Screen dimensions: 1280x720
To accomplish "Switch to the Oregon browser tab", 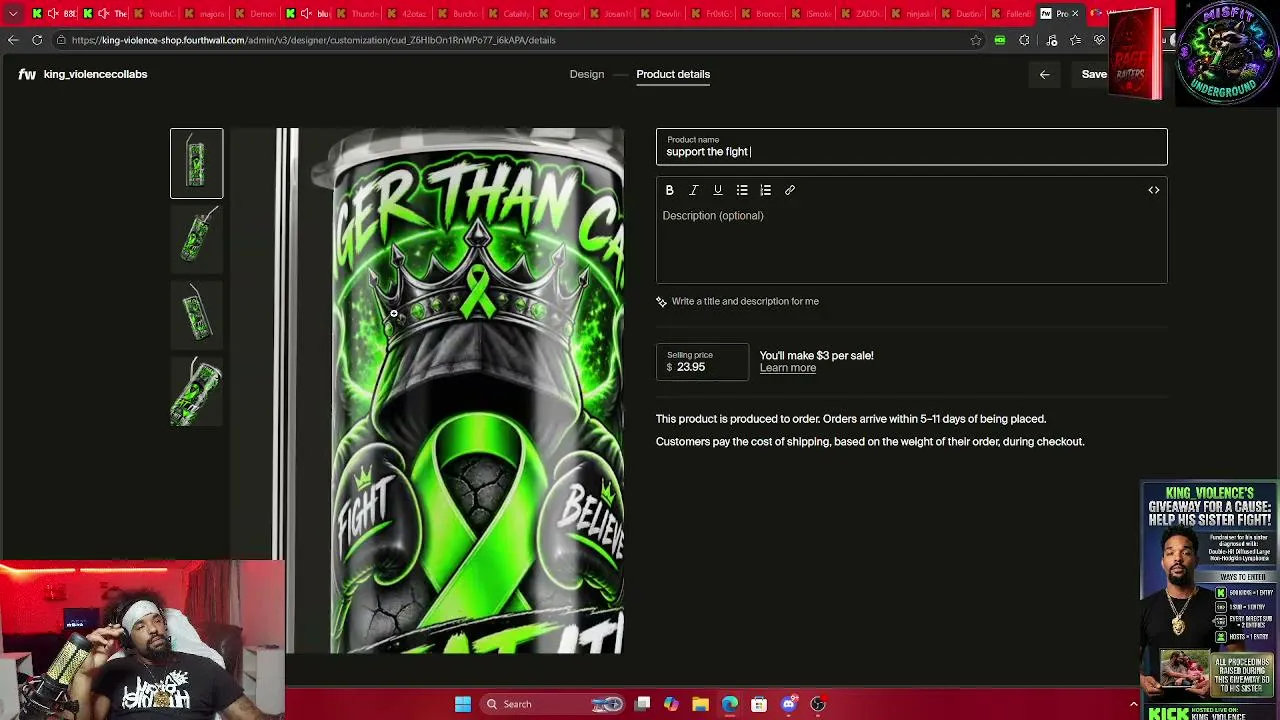I will (559, 13).
